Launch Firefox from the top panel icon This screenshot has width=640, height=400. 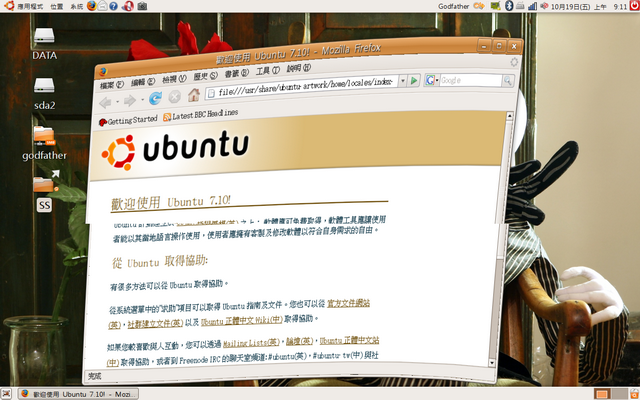tap(92, 6)
